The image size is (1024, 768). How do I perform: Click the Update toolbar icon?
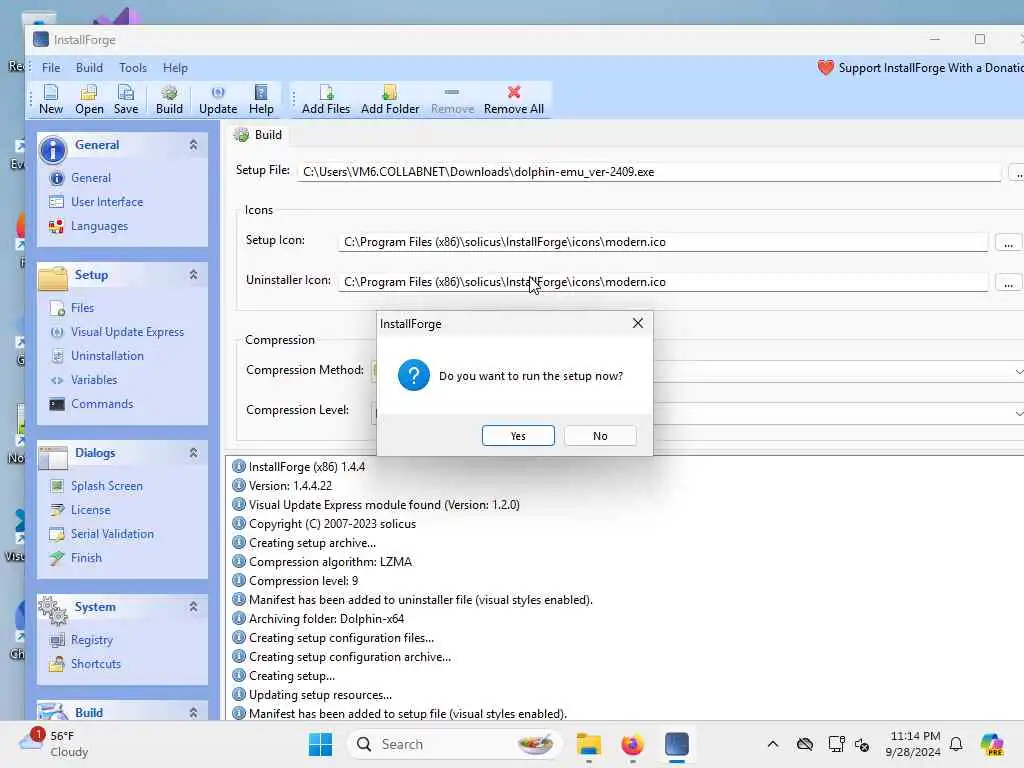(218, 99)
